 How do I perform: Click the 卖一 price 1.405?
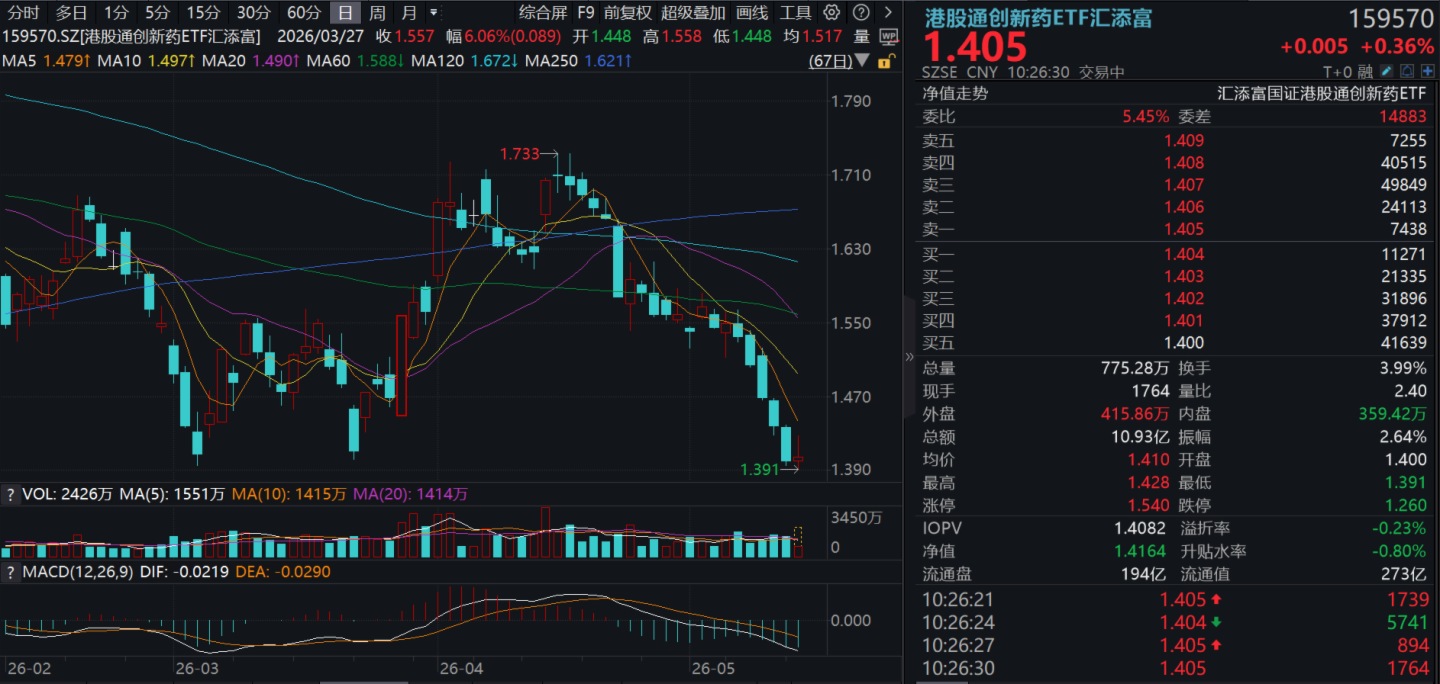click(1183, 230)
